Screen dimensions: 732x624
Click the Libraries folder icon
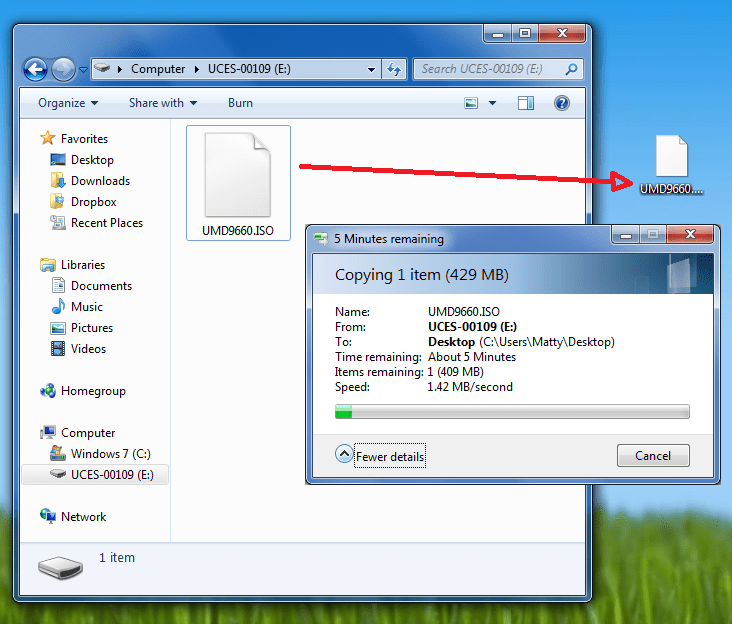[x=48, y=265]
